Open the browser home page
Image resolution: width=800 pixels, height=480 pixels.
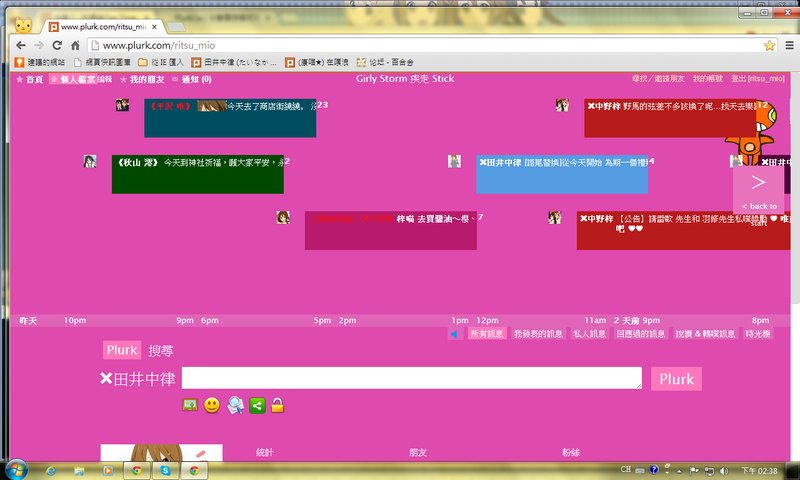click(x=75, y=45)
